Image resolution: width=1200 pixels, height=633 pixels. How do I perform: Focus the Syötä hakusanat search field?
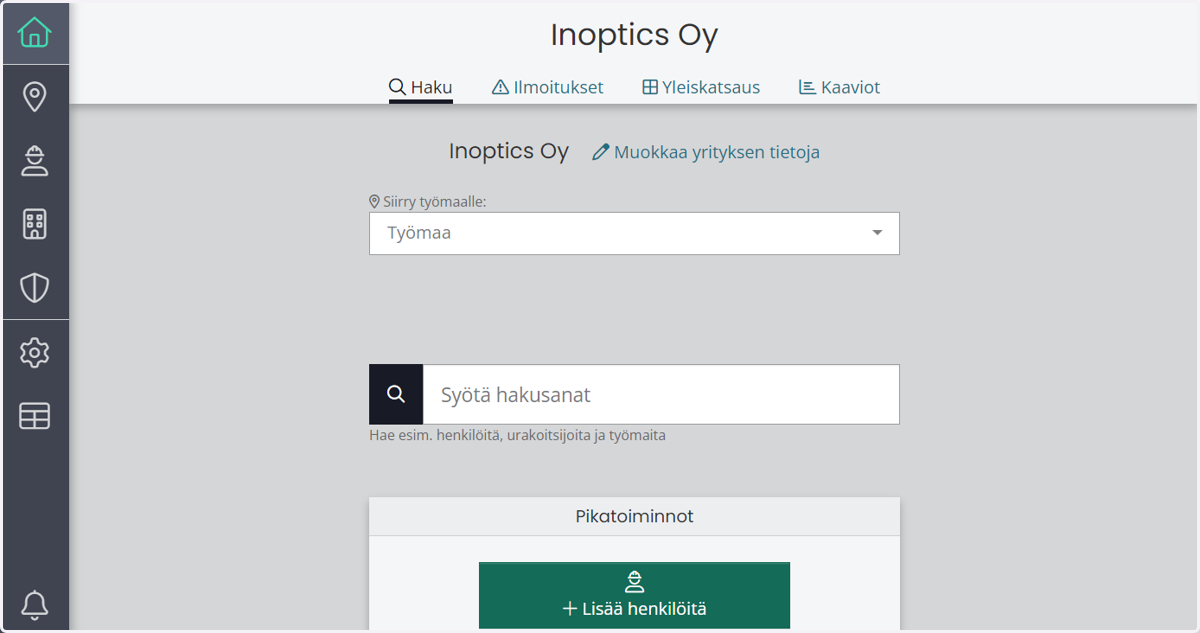coord(661,394)
